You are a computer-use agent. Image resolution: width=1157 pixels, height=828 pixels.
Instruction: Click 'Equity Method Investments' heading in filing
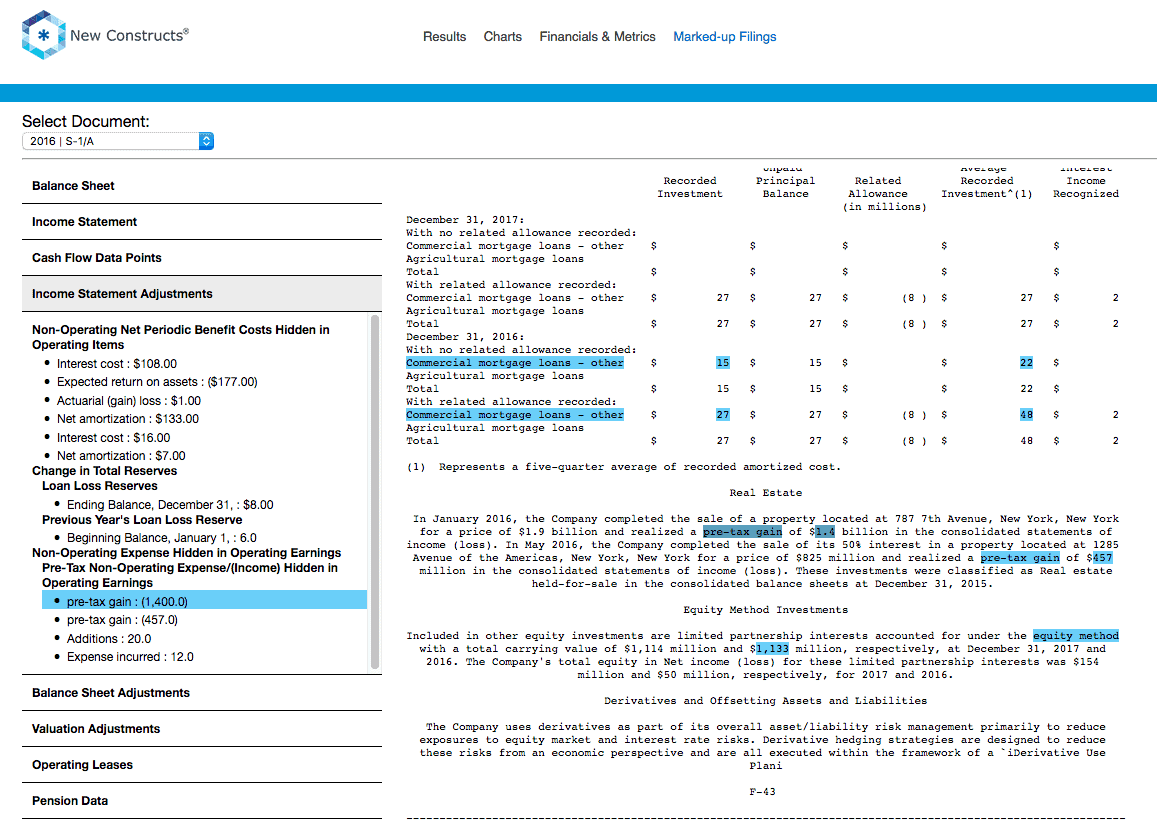click(x=766, y=610)
